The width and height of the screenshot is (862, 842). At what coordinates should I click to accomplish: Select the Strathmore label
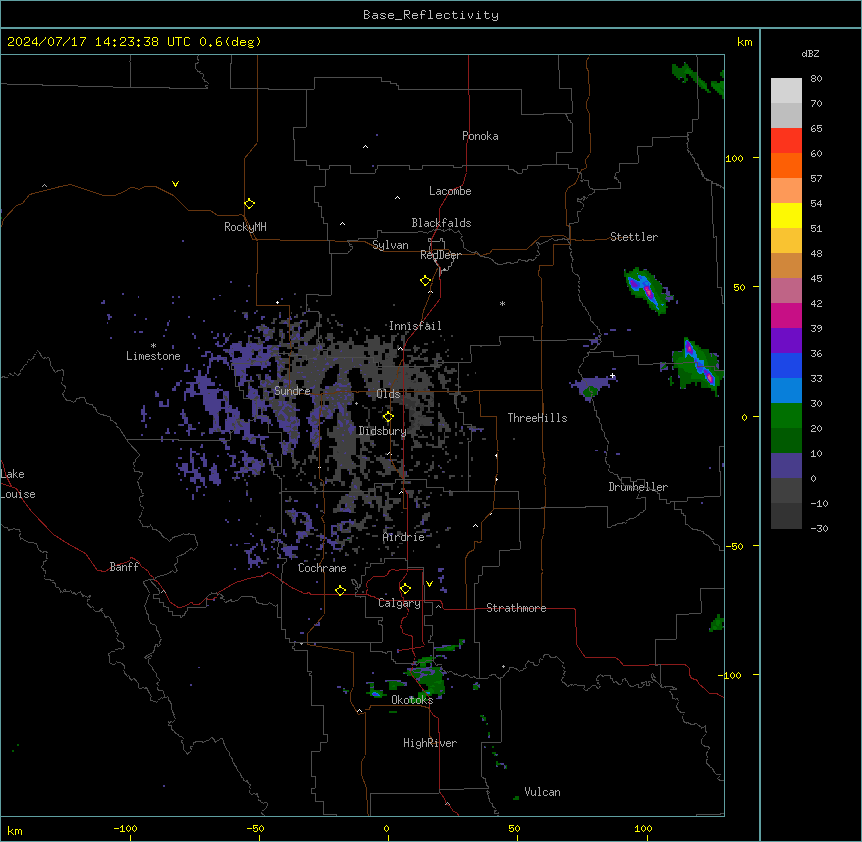516,608
